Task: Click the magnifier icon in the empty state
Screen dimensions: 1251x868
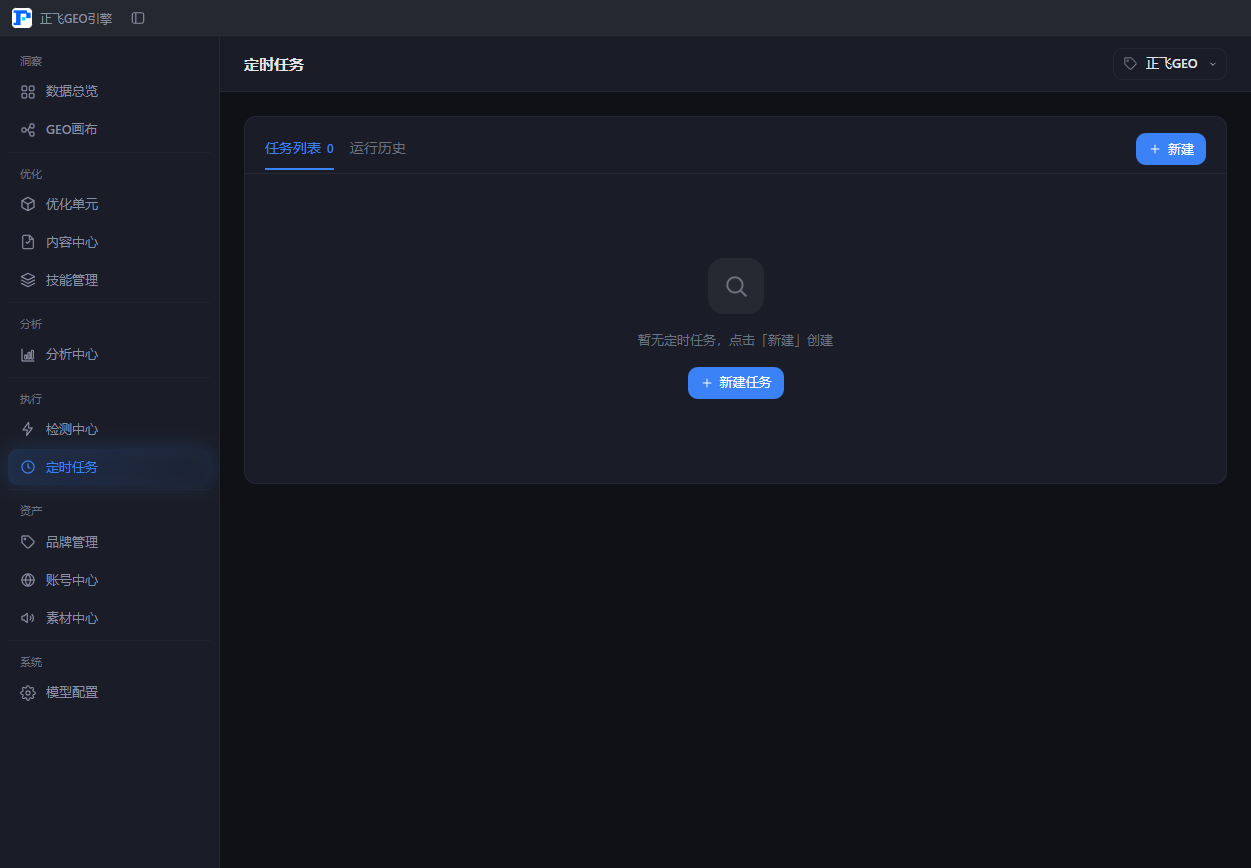Action: tap(736, 286)
